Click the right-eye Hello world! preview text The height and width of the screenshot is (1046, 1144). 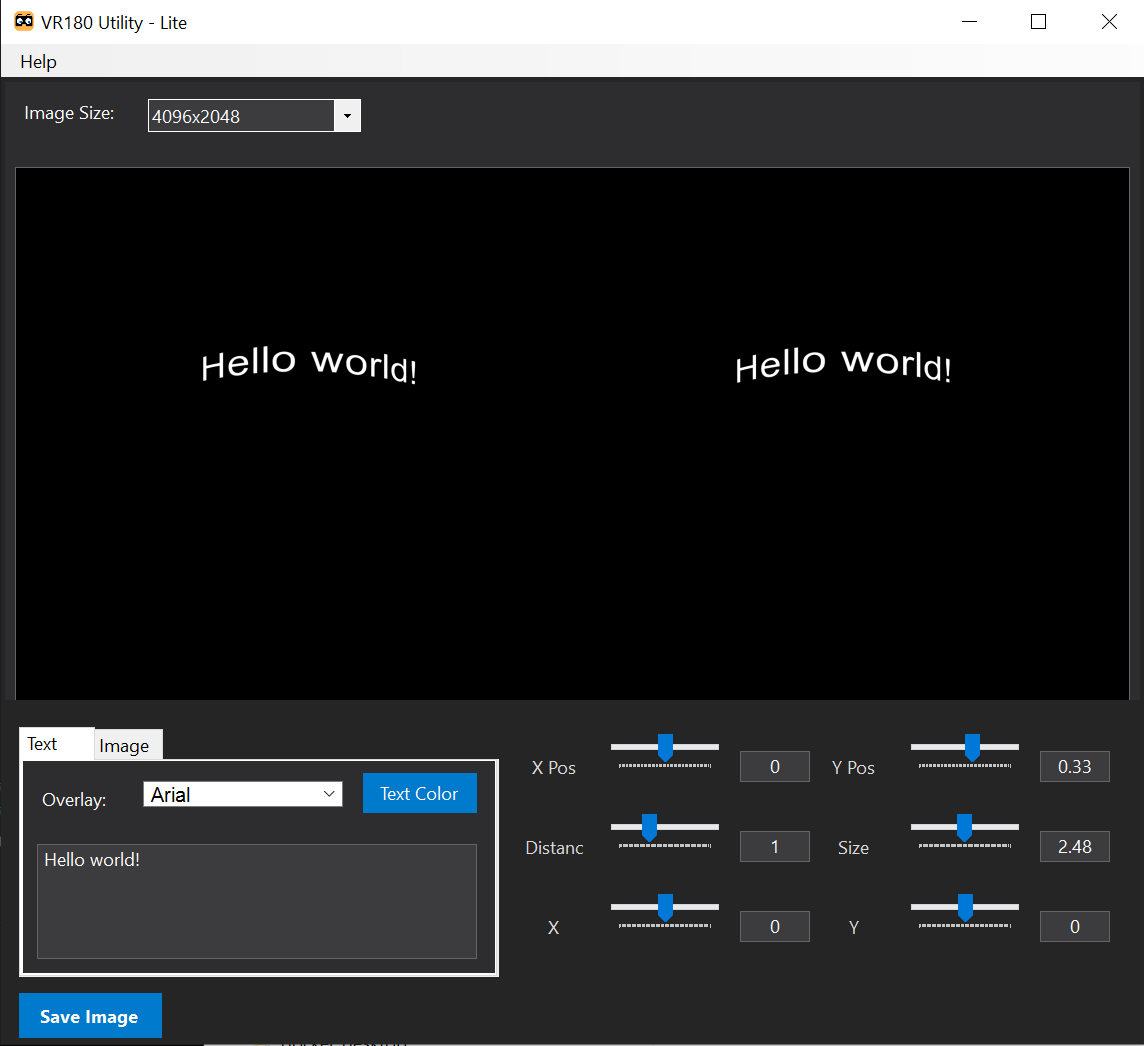click(x=843, y=364)
